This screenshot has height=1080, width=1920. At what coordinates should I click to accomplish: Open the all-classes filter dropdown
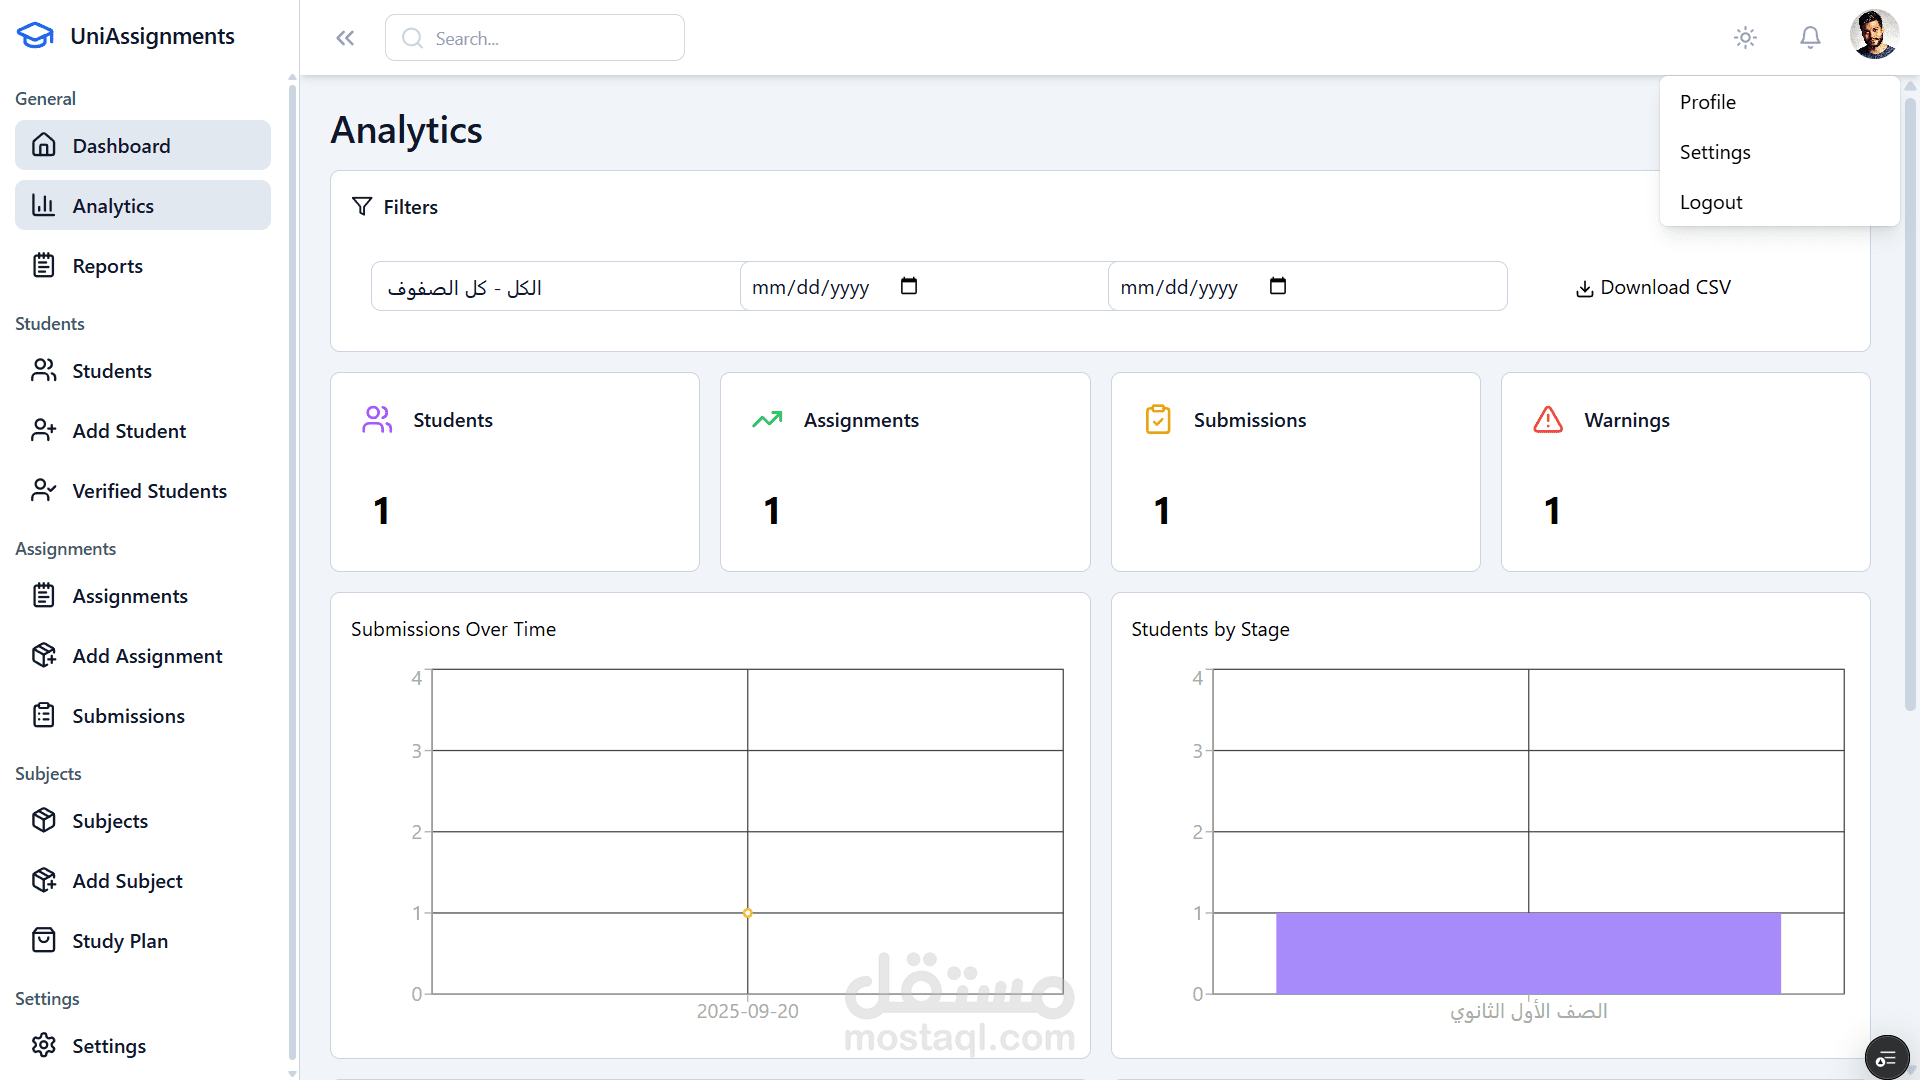[x=555, y=287]
